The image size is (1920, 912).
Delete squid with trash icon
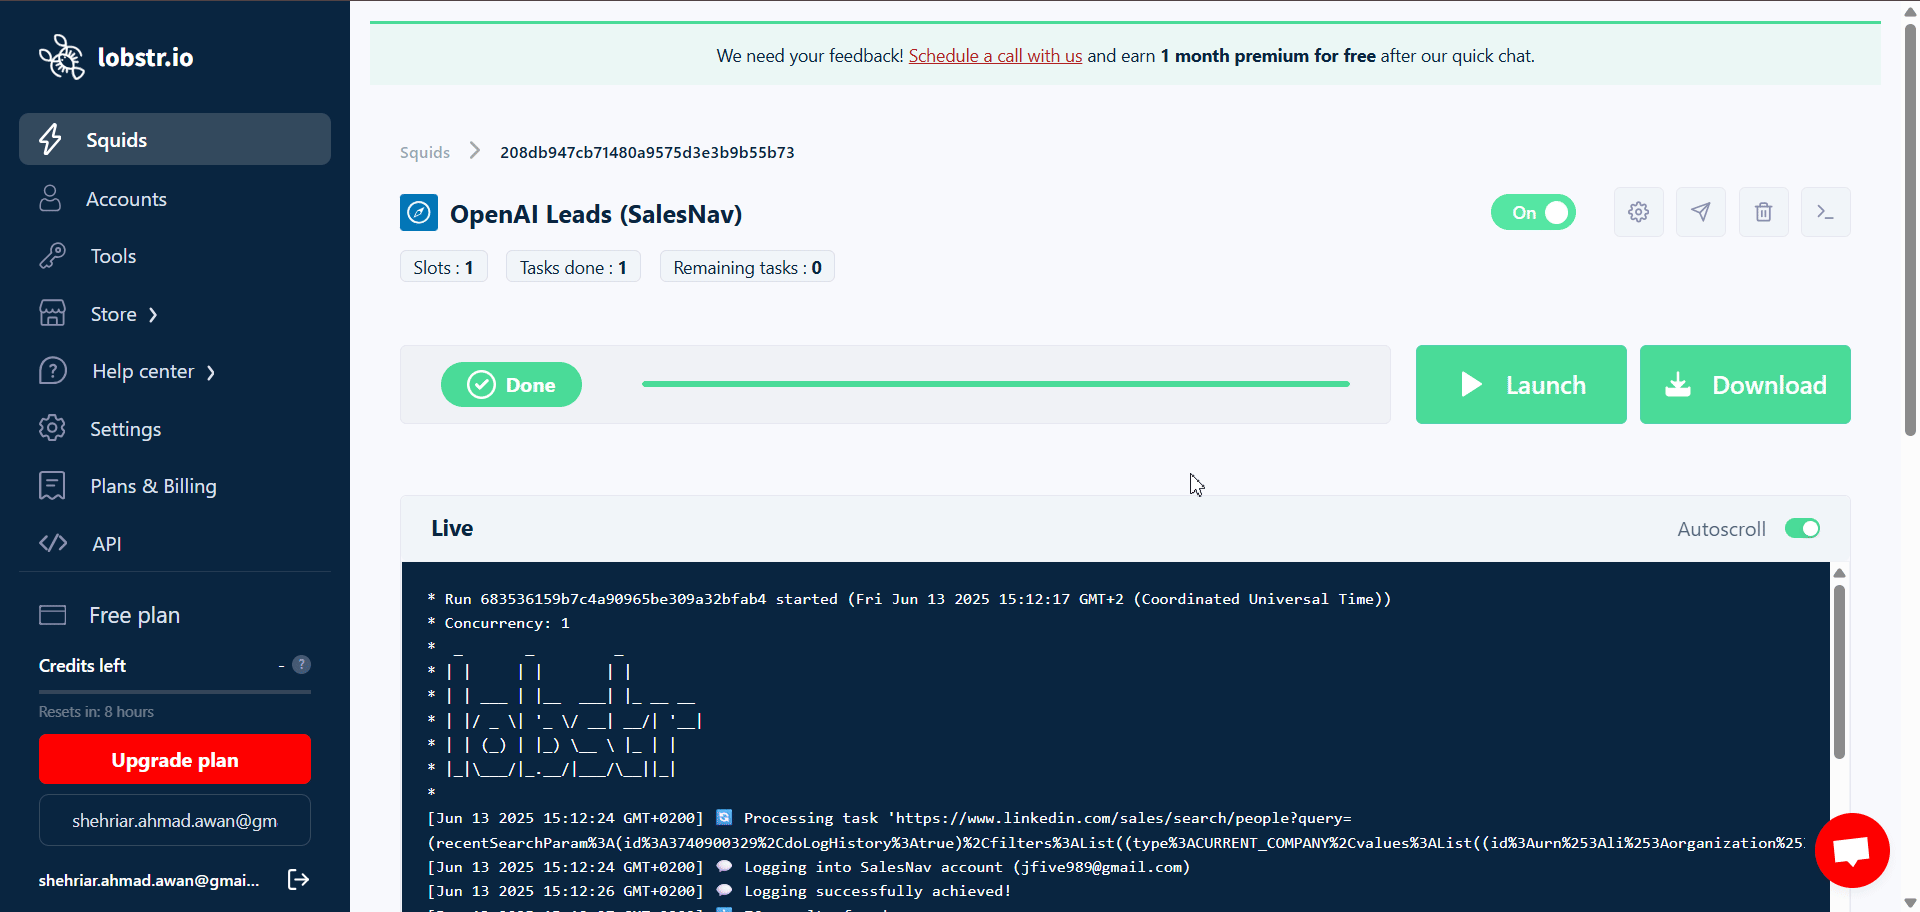[1764, 212]
